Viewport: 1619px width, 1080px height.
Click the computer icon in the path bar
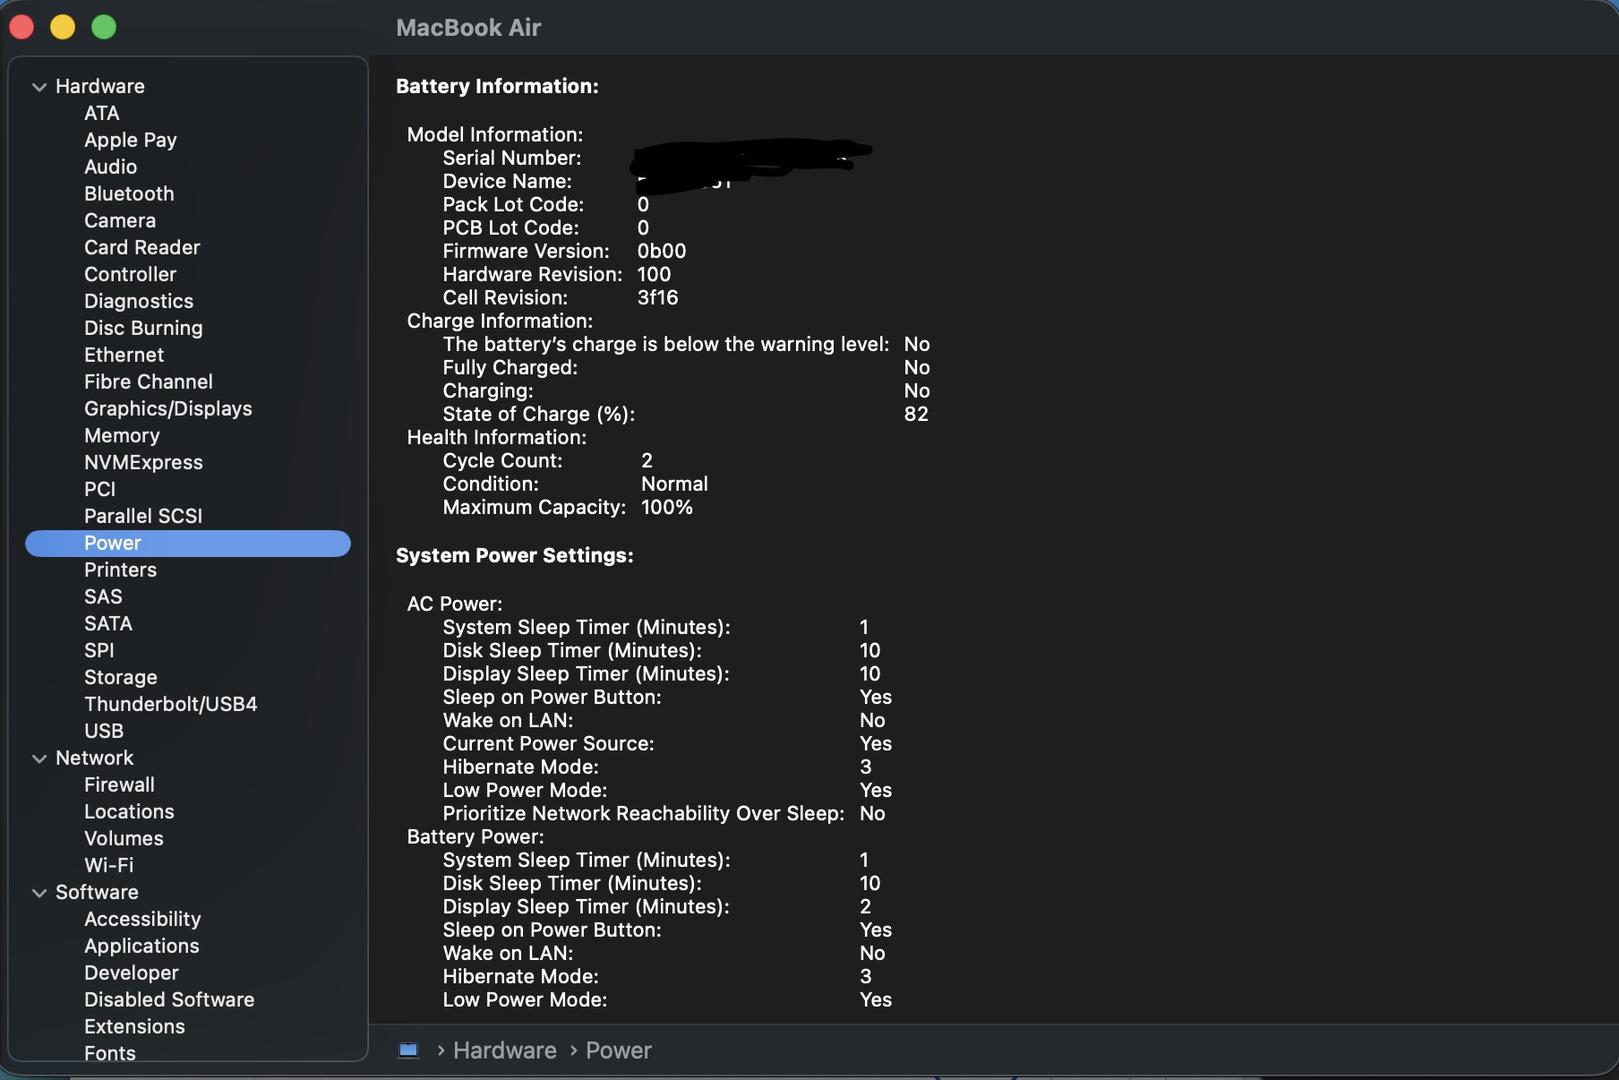pos(408,1050)
